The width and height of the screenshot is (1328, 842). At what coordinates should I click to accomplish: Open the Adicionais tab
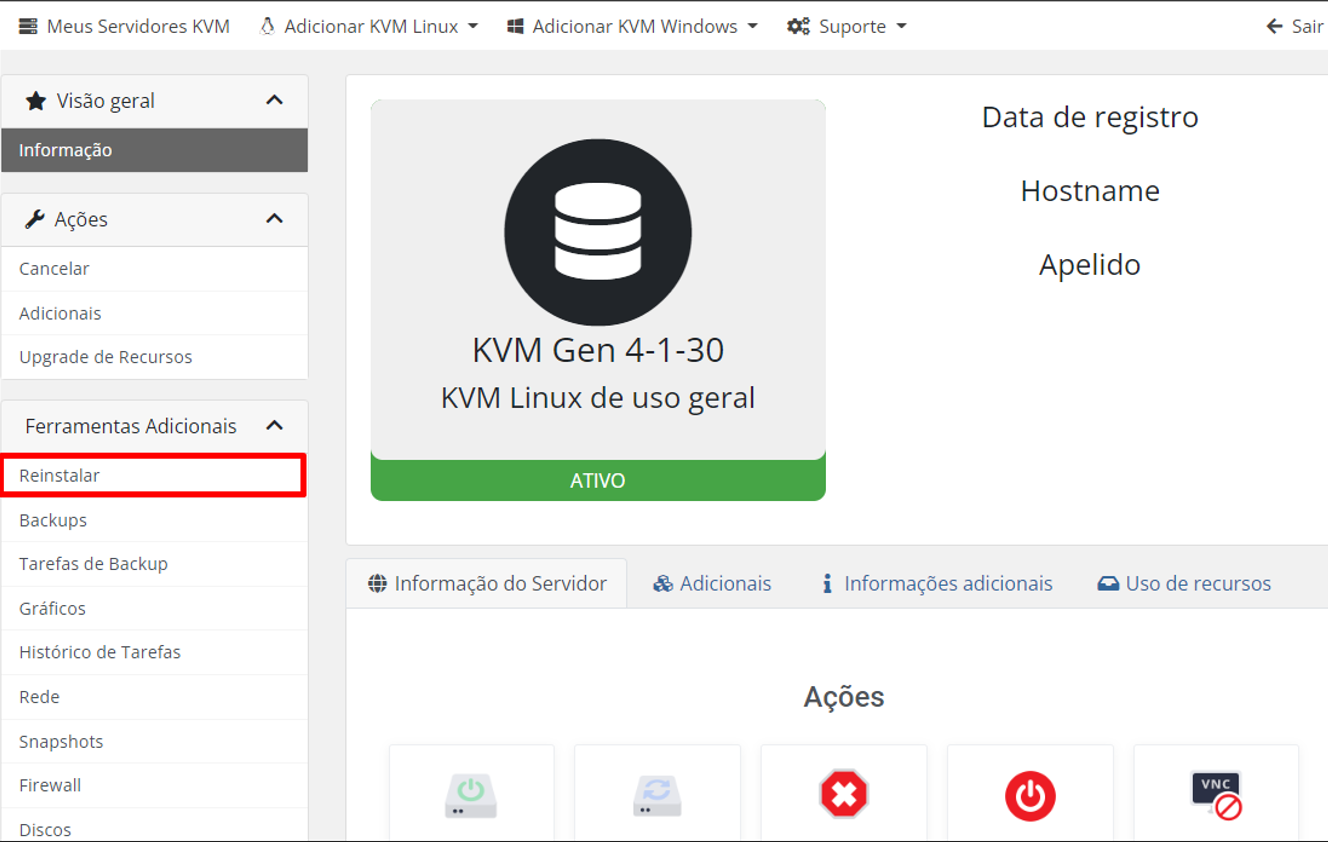[712, 584]
